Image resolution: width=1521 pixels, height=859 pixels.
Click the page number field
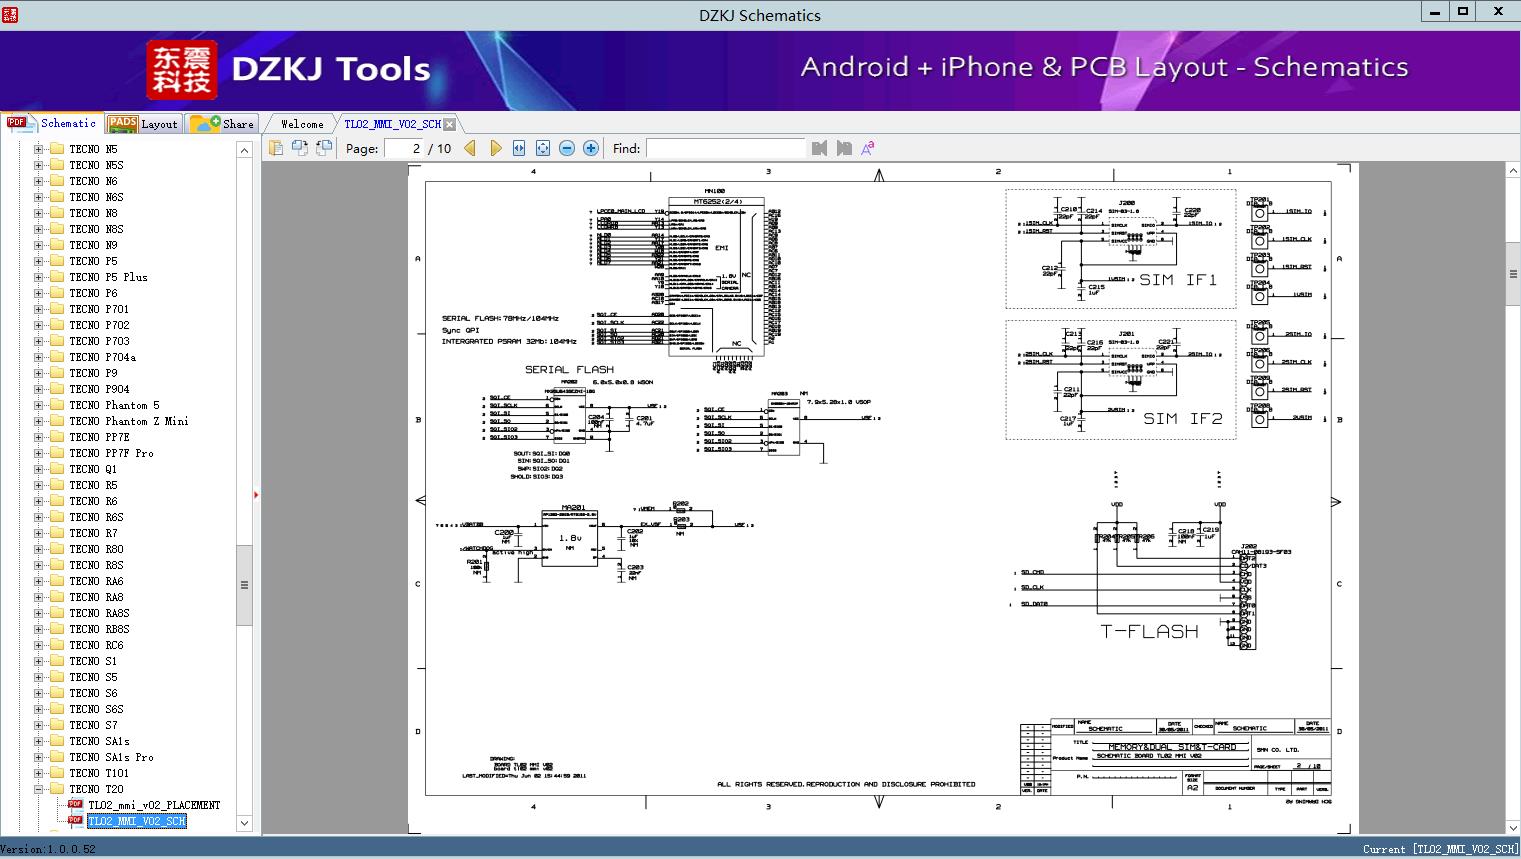pos(403,148)
